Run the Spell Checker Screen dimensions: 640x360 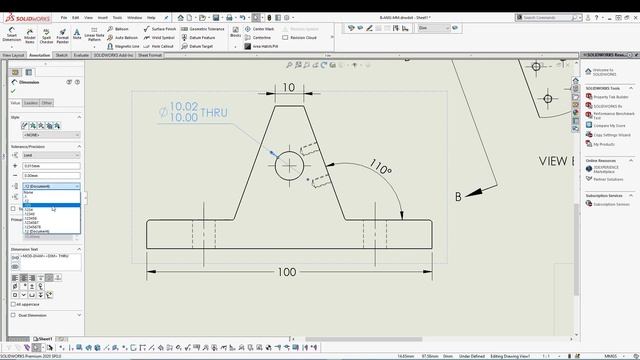click(46, 36)
